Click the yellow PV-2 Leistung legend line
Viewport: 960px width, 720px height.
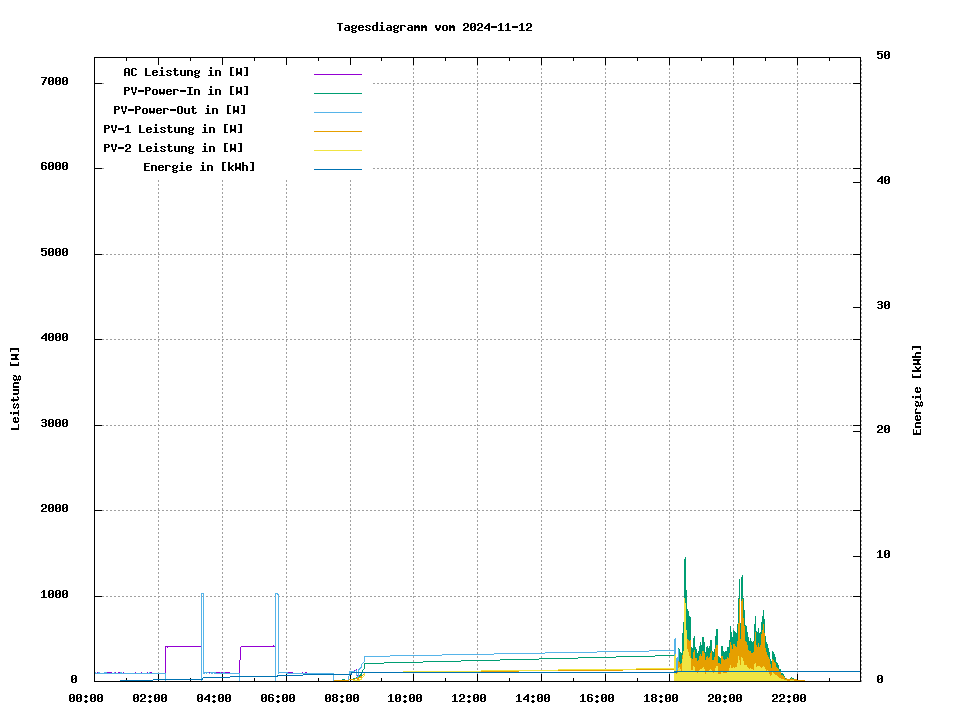[x=337, y=150]
